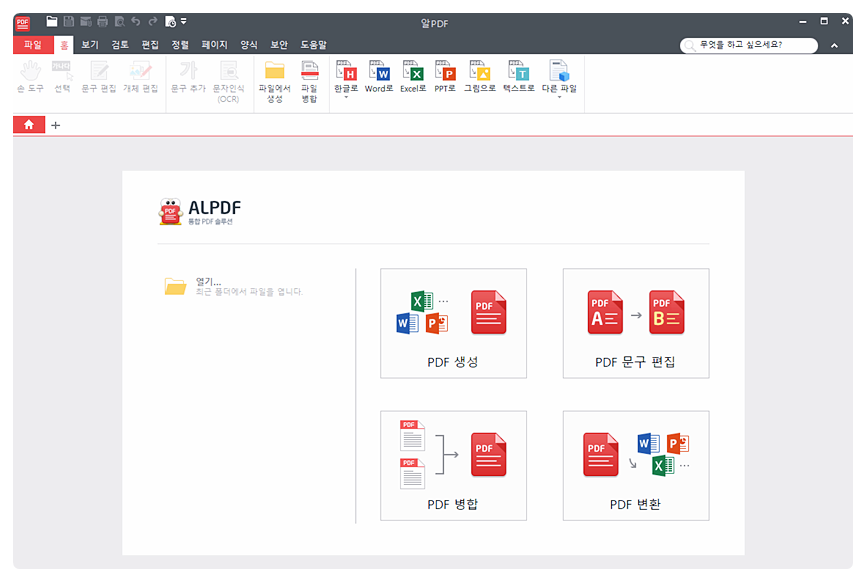Add a new tab with plus button

pyautogui.click(x=55, y=125)
